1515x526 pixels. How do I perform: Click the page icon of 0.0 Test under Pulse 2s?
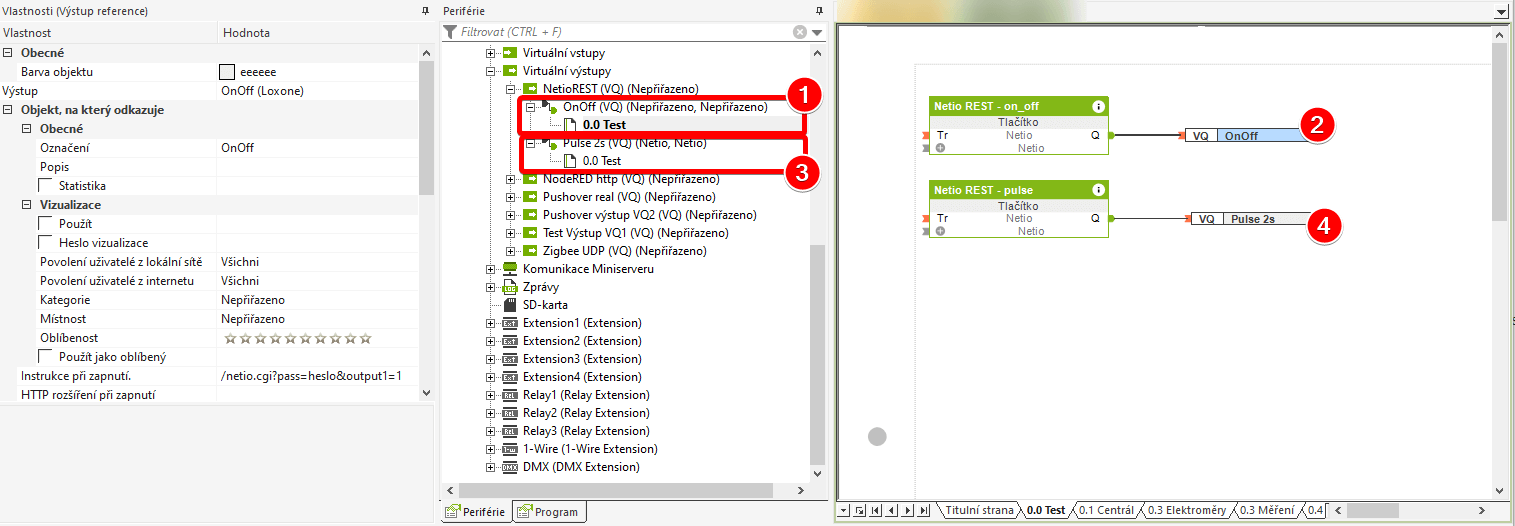570,160
